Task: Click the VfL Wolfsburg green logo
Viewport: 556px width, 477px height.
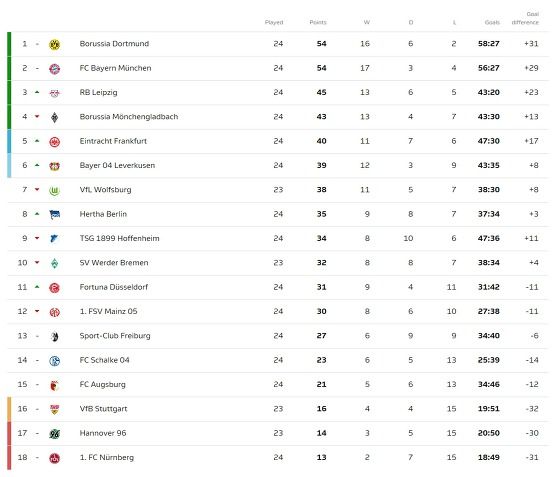Action: [x=54, y=191]
